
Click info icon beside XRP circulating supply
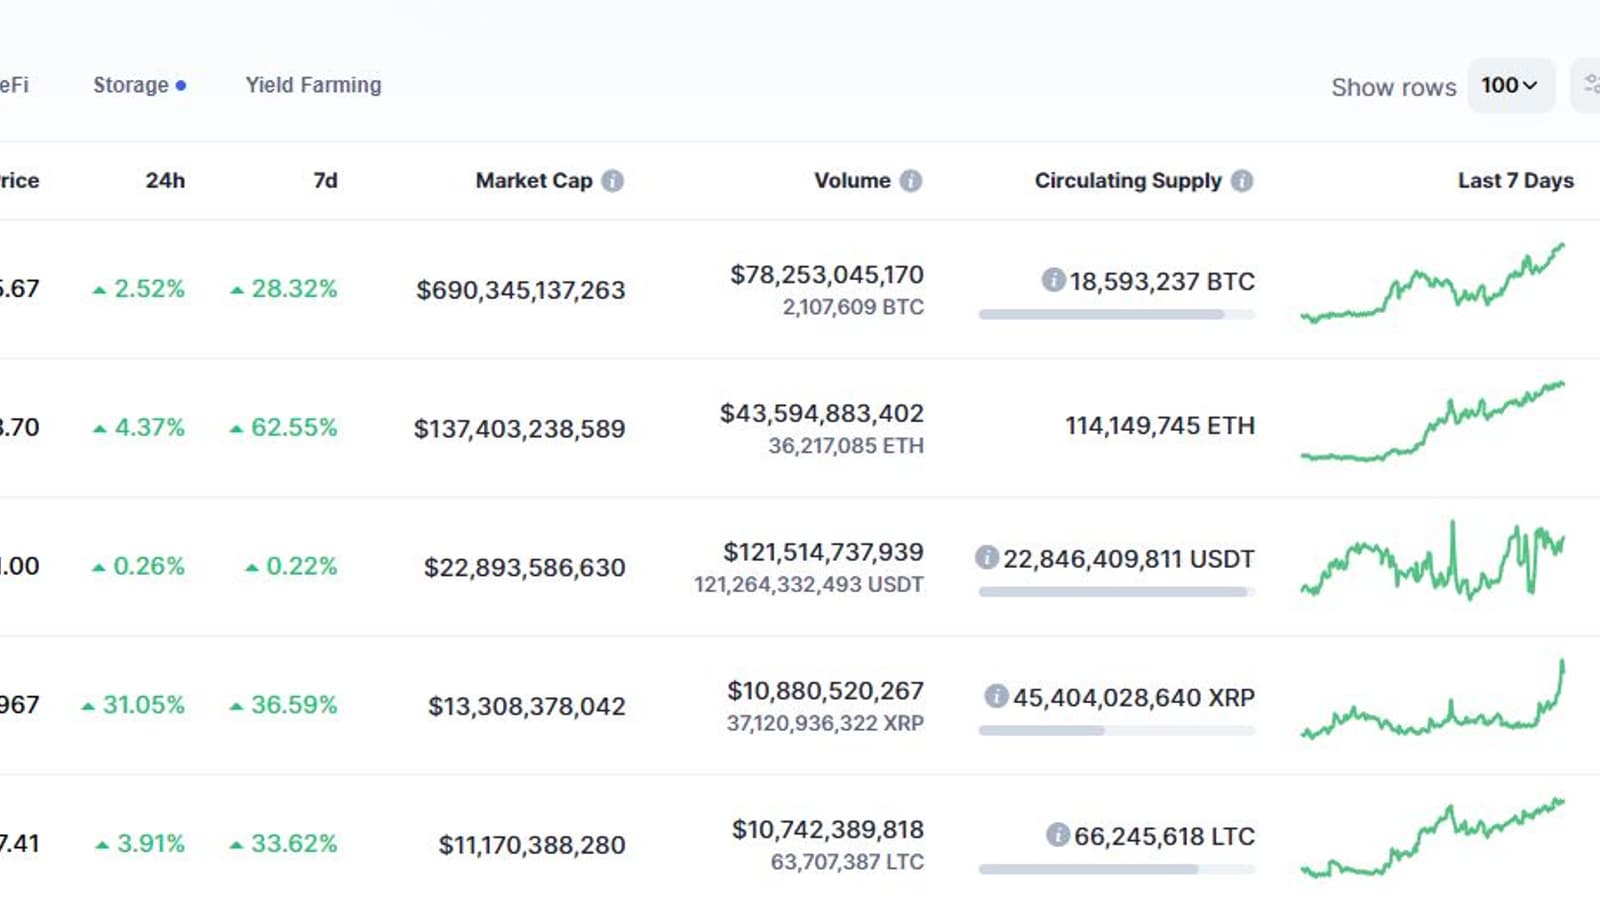coord(996,696)
